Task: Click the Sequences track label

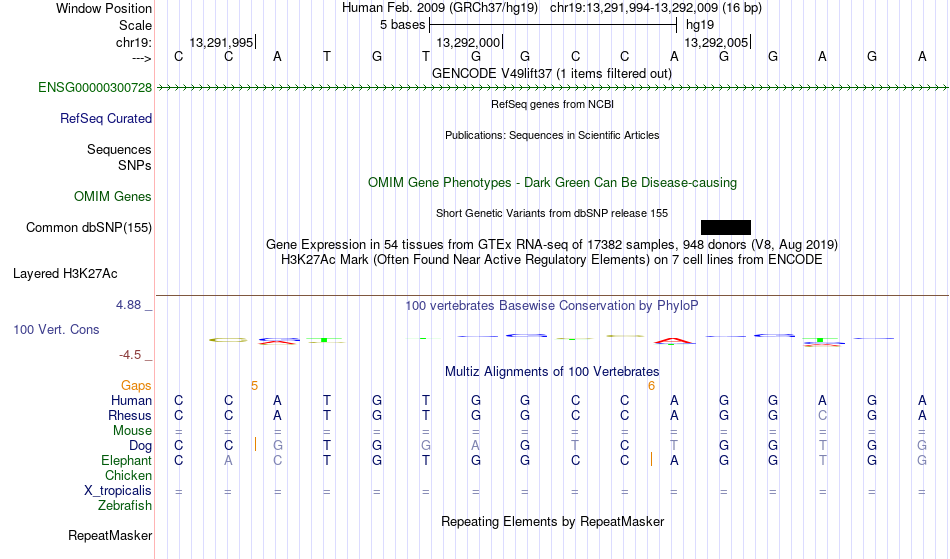Action: click(119, 150)
